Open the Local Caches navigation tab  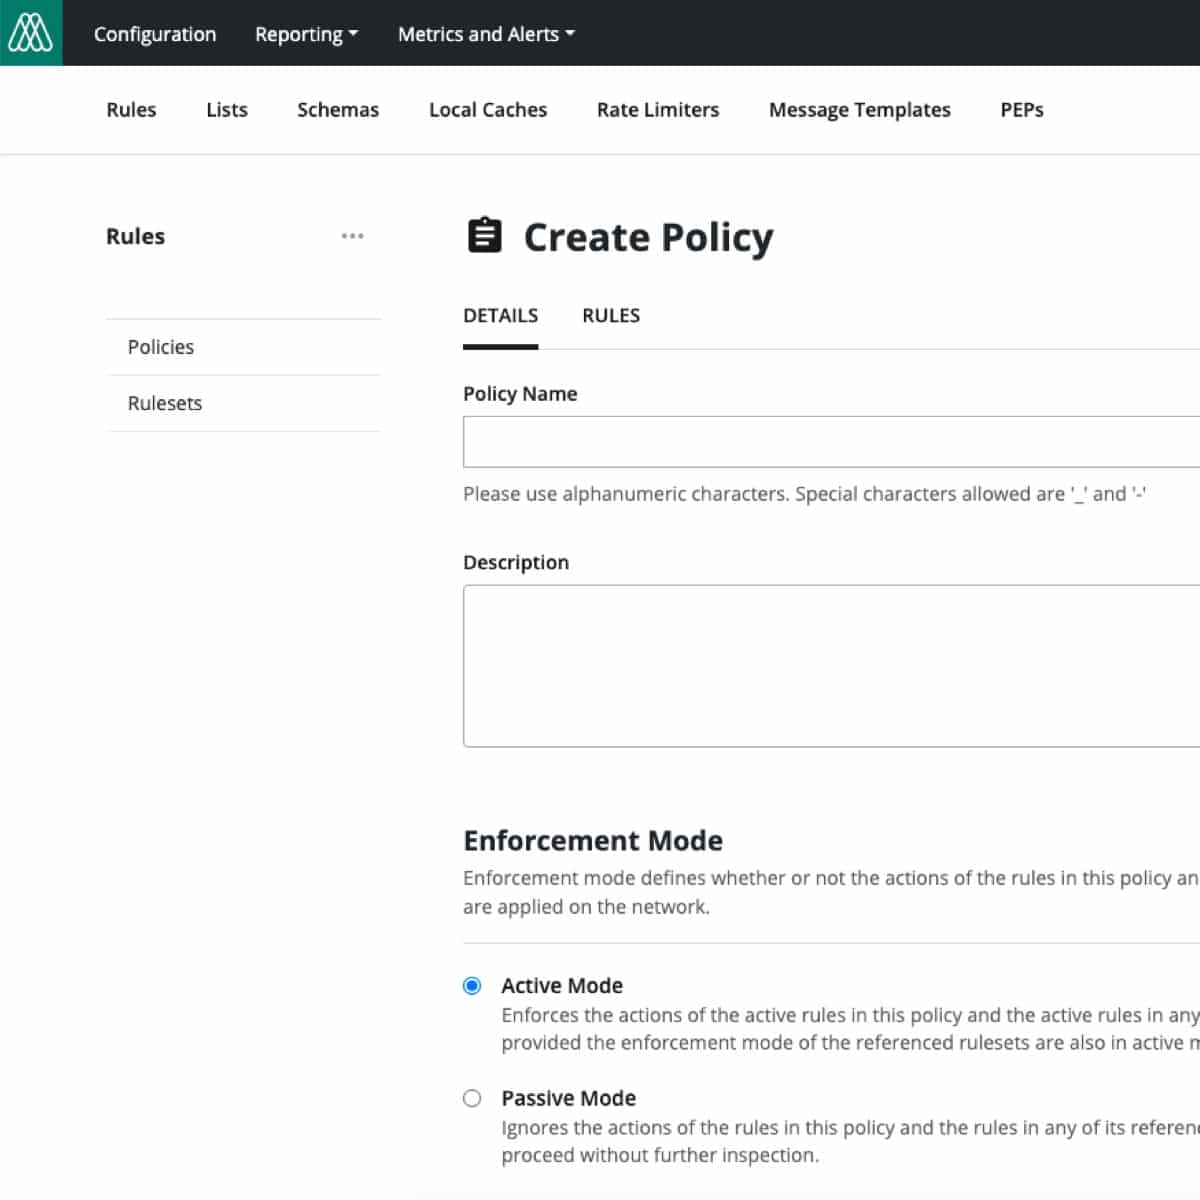(488, 110)
